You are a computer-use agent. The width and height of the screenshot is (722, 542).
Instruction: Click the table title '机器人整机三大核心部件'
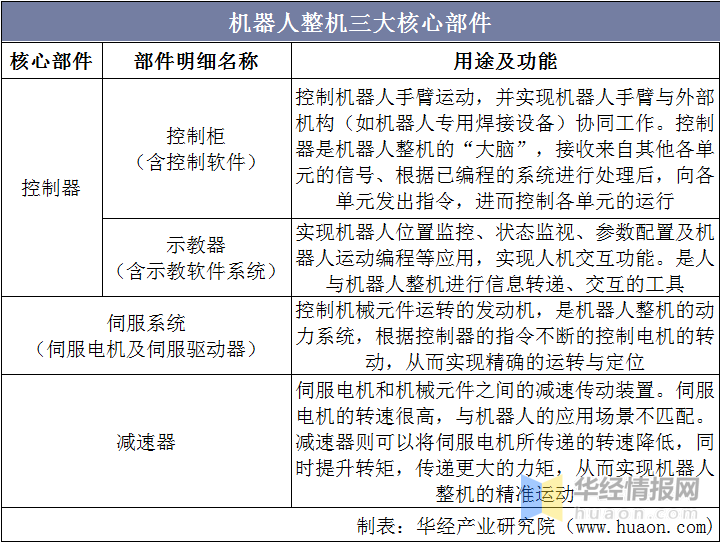[360, 23]
